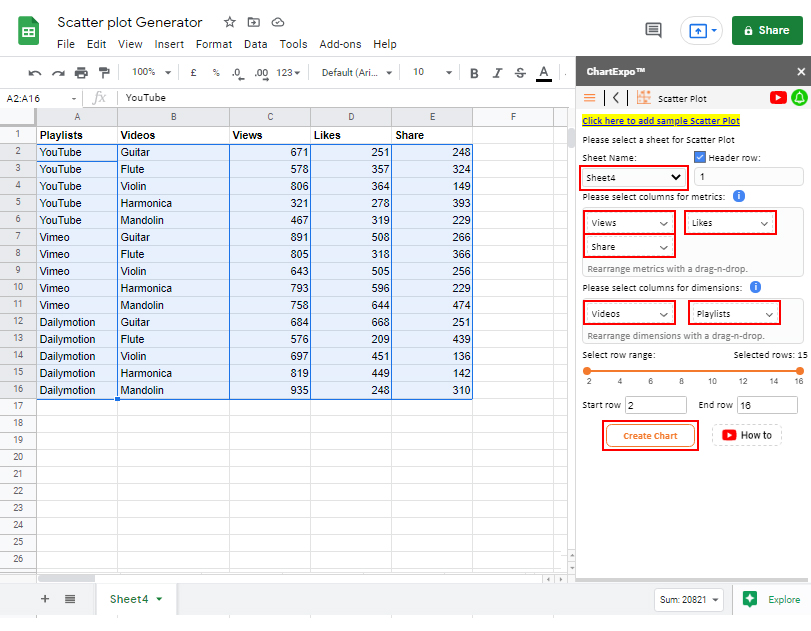Viewport: 811px width, 631px height.
Task: Open the Share metric dropdown
Action: pyautogui.click(x=629, y=247)
